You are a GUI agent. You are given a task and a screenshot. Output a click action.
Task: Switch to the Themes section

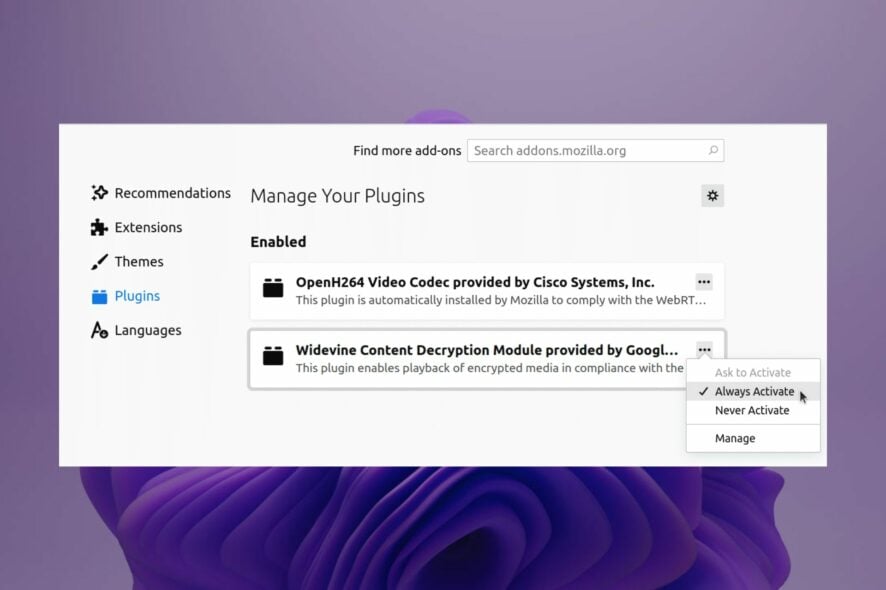139,262
